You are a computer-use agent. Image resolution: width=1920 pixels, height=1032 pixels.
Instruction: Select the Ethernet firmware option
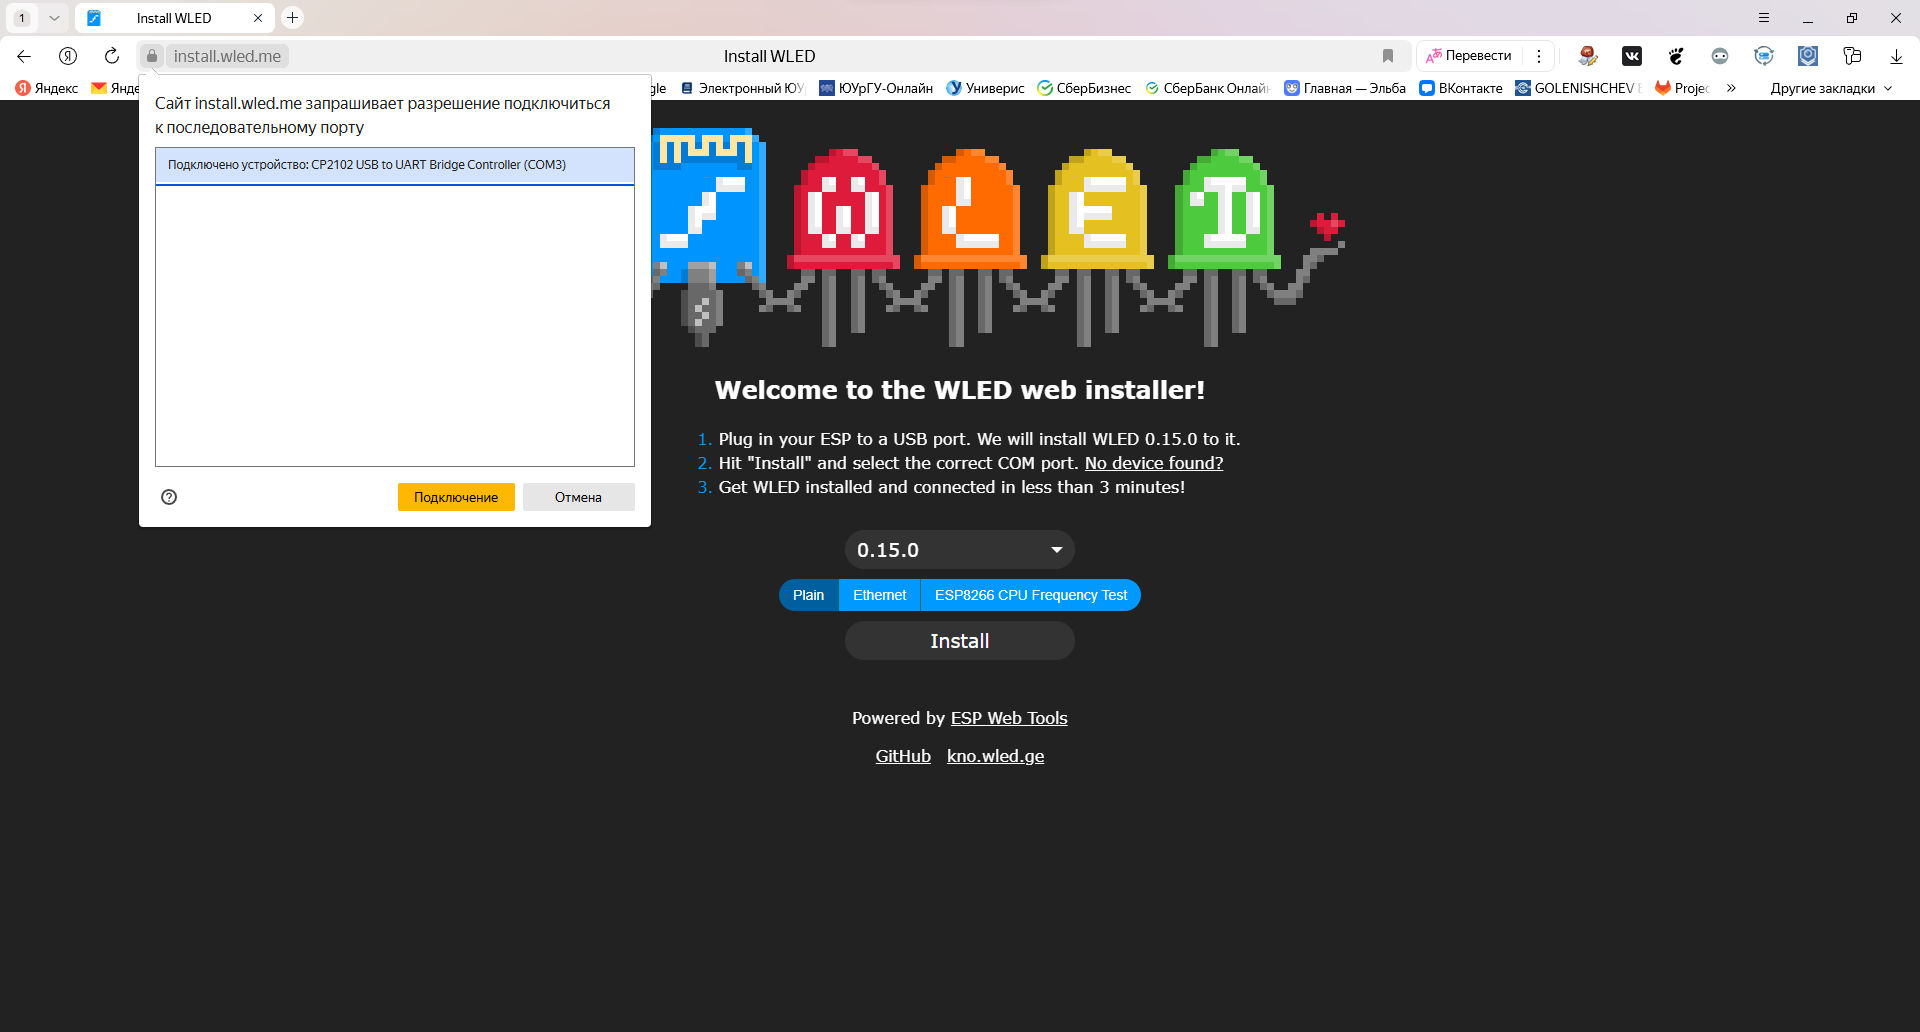tap(880, 595)
